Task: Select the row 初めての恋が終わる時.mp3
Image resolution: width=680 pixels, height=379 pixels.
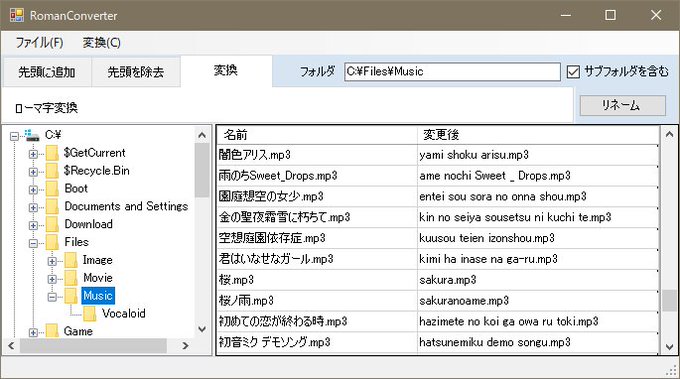Action: 437,321
